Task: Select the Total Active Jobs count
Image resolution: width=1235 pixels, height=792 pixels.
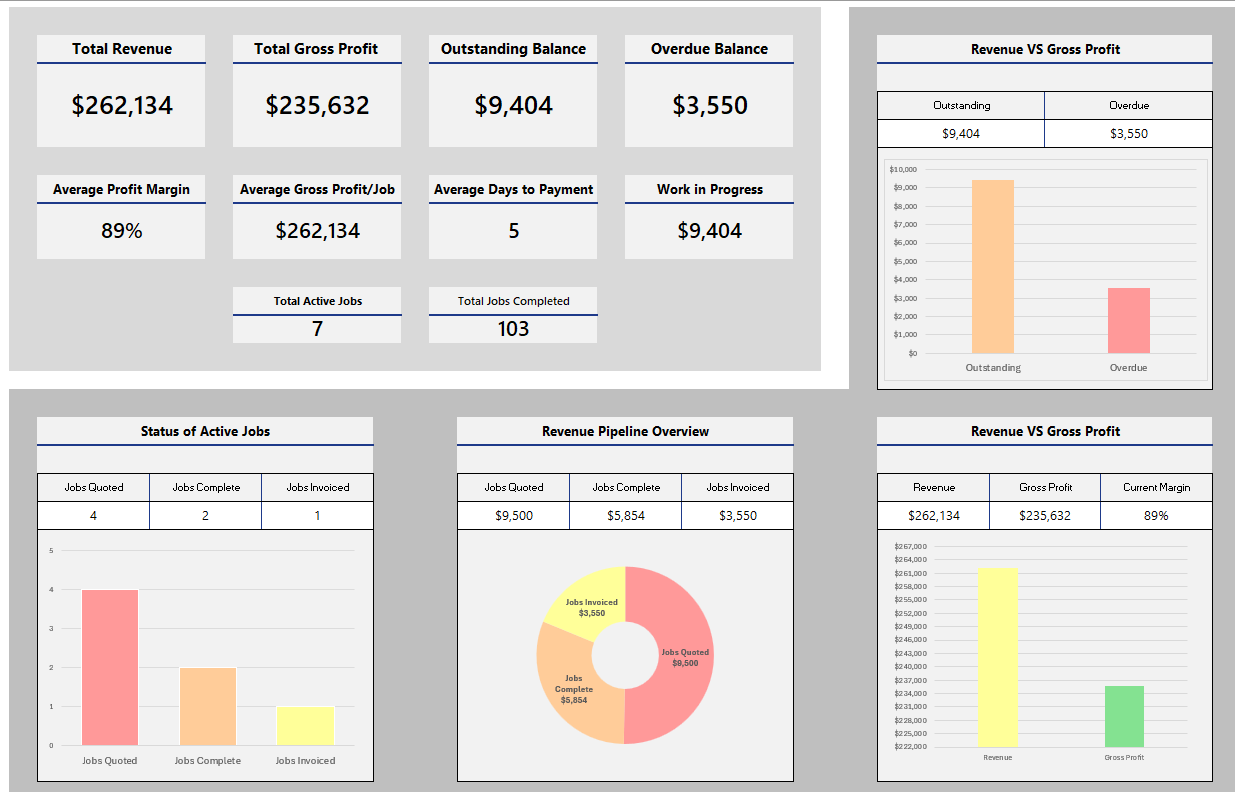Action: click(317, 329)
